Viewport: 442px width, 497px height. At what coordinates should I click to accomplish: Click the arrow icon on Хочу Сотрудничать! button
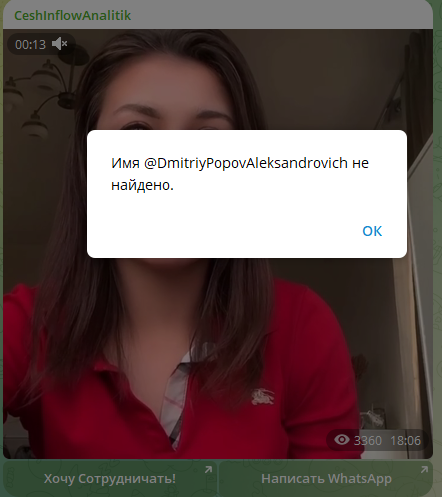pos(208,470)
